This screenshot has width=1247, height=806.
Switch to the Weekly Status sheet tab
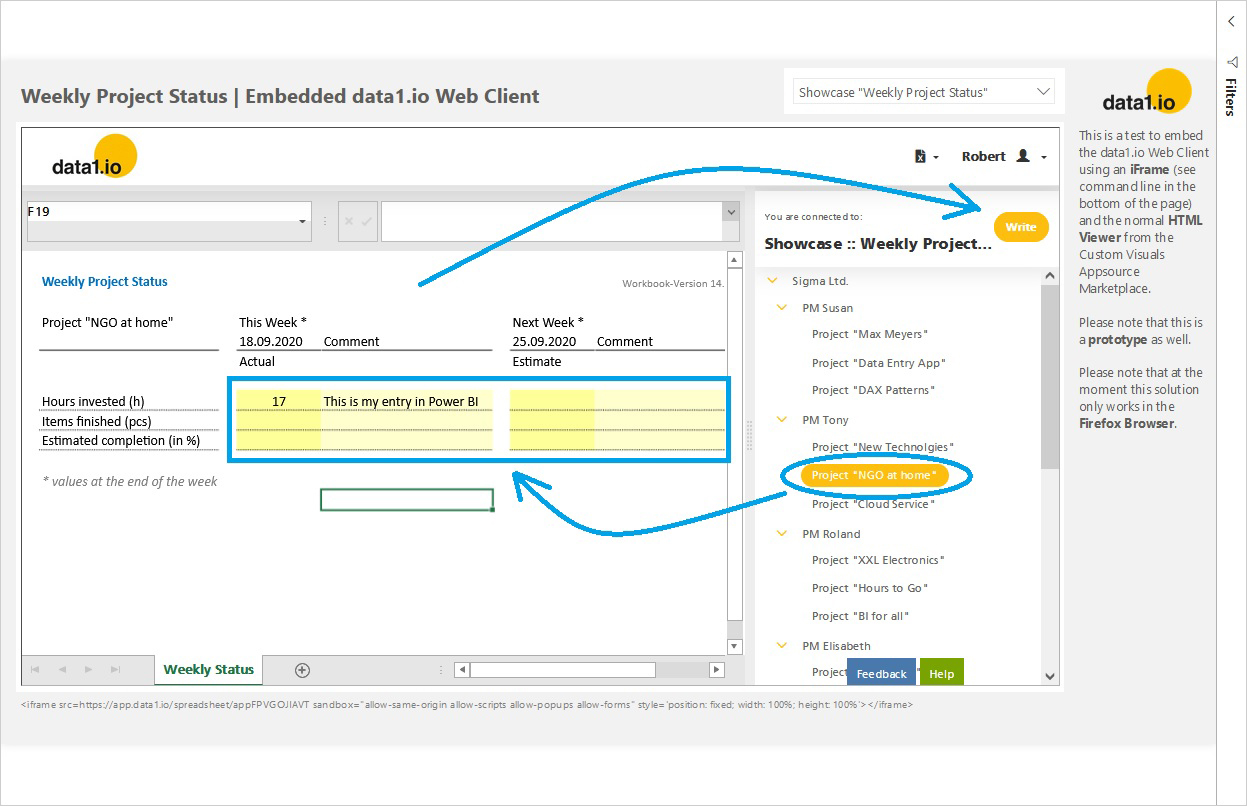point(207,670)
